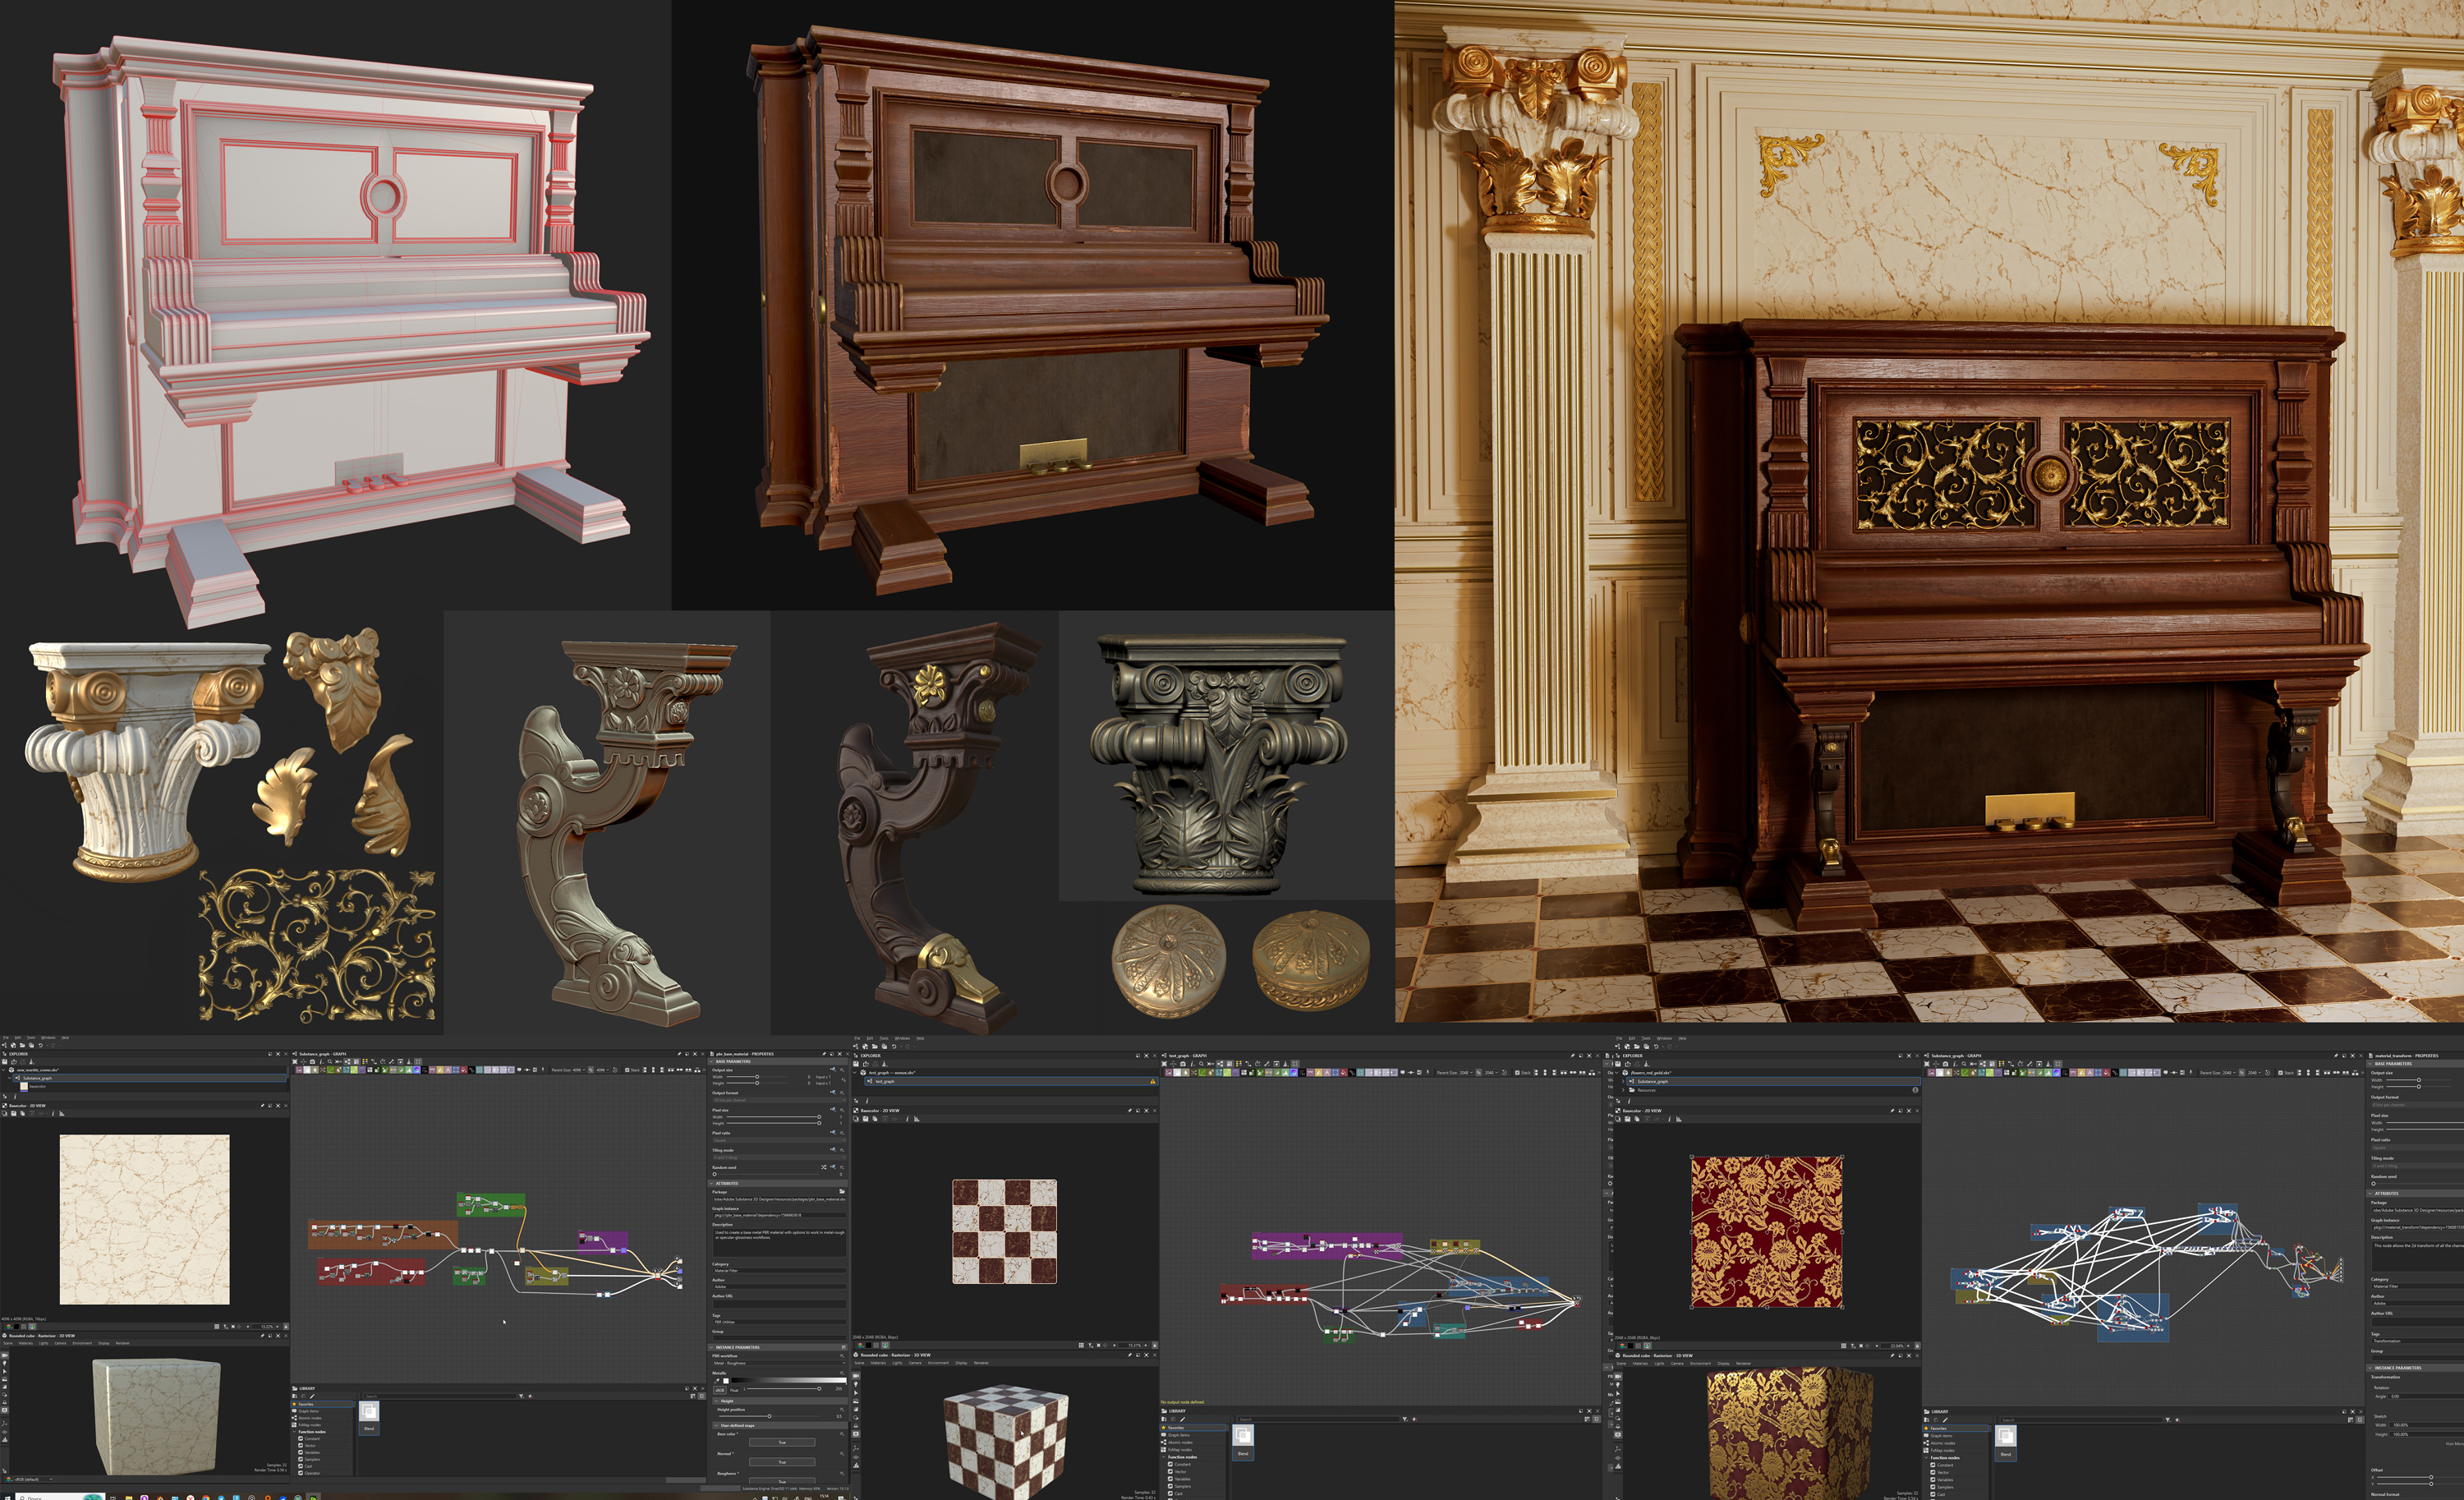Adjust Metallic gradient slider
Screen dimensions: 2464x1500
790,1381
